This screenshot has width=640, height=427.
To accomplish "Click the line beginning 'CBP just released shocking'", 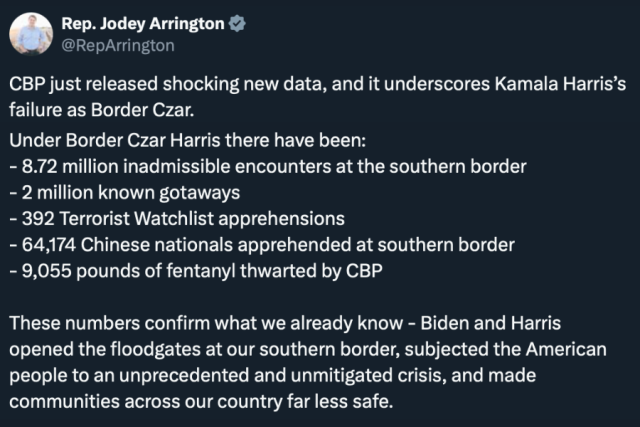I will pos(317,86).
